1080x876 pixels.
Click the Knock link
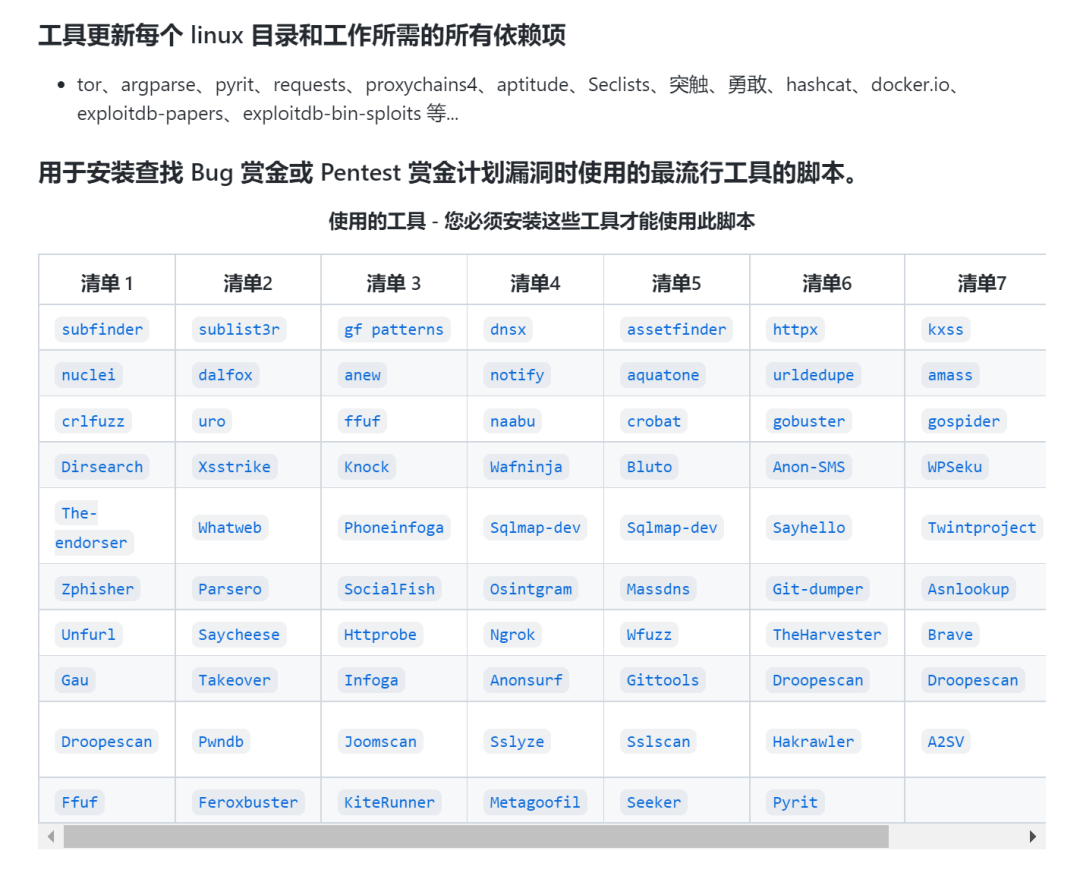click(366, 466)
